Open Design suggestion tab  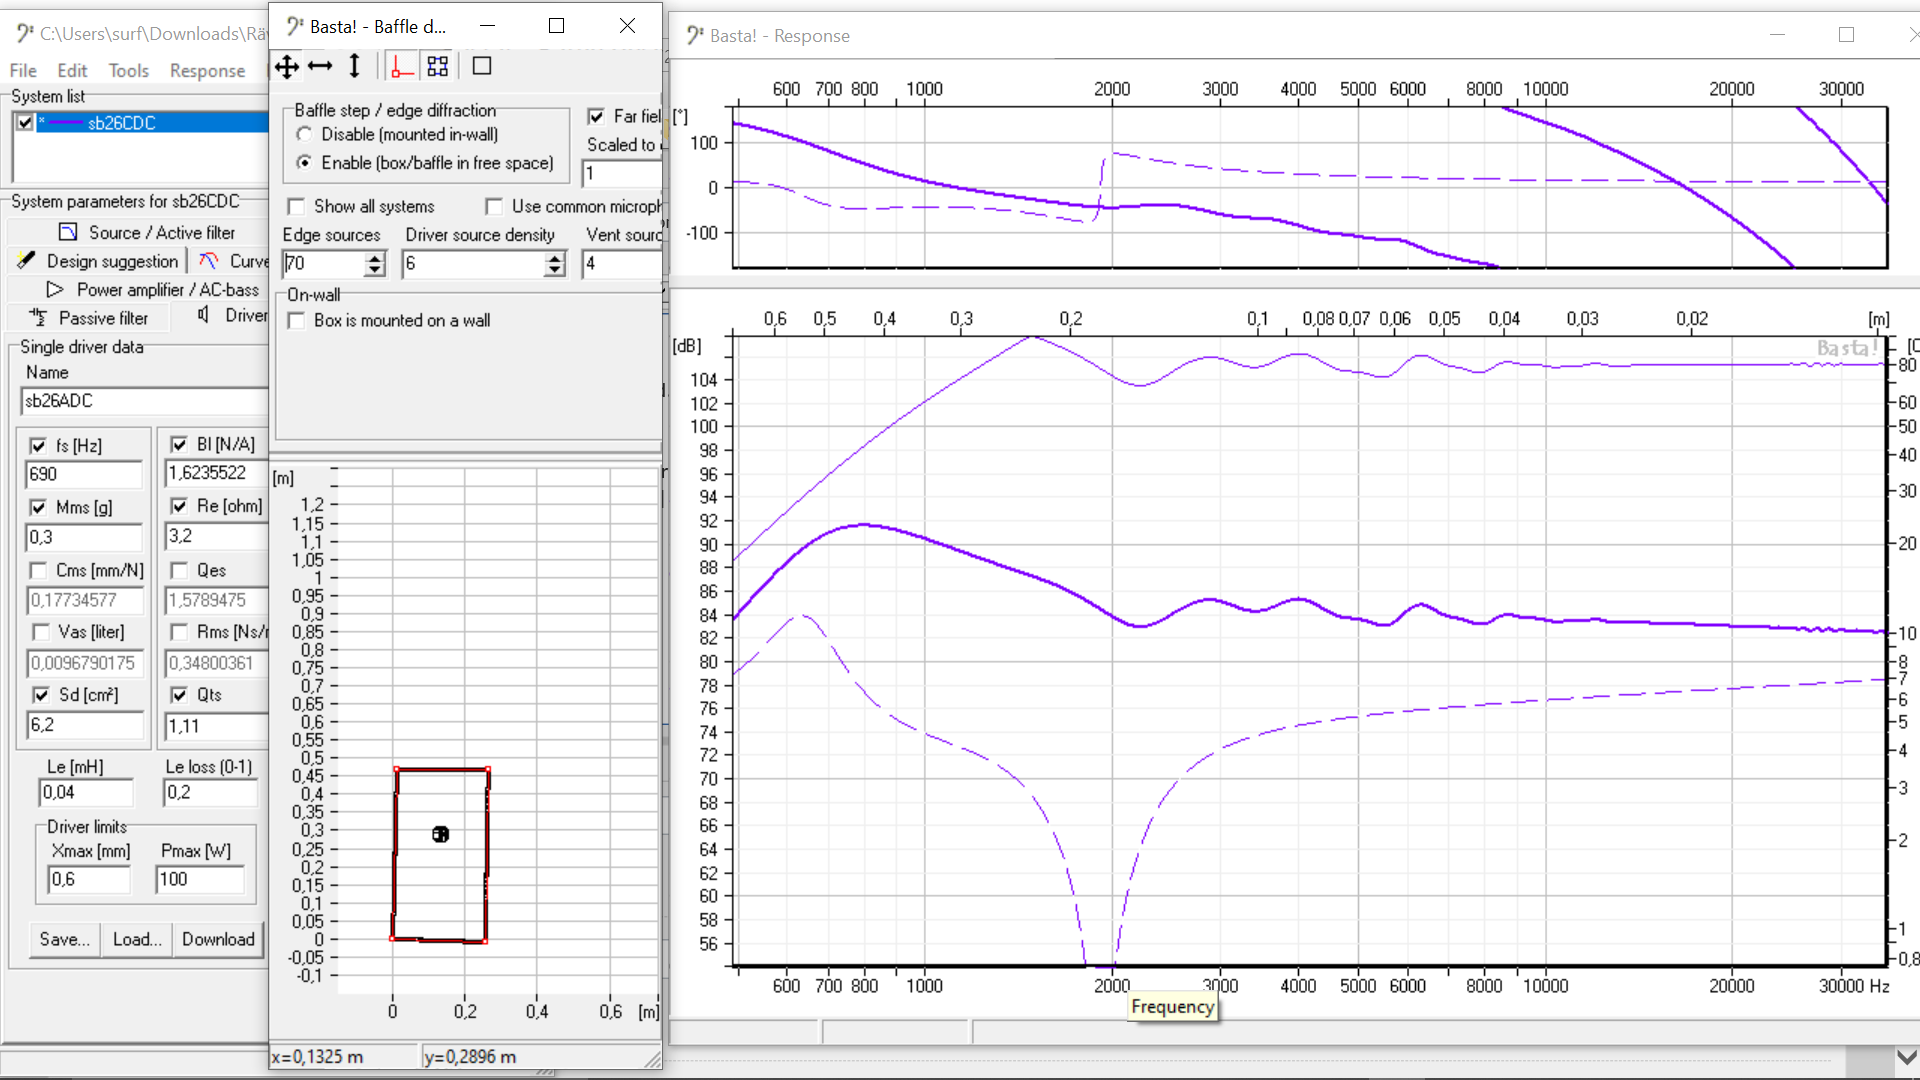tap(97, 261)
